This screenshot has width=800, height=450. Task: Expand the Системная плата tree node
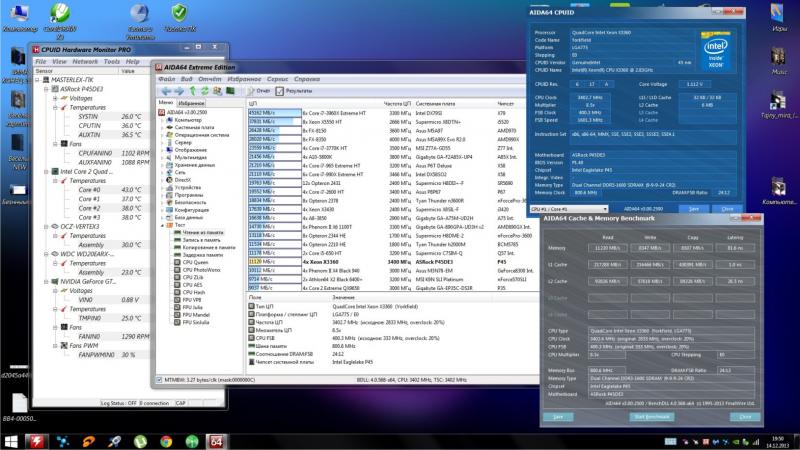(x=163, y=128)
